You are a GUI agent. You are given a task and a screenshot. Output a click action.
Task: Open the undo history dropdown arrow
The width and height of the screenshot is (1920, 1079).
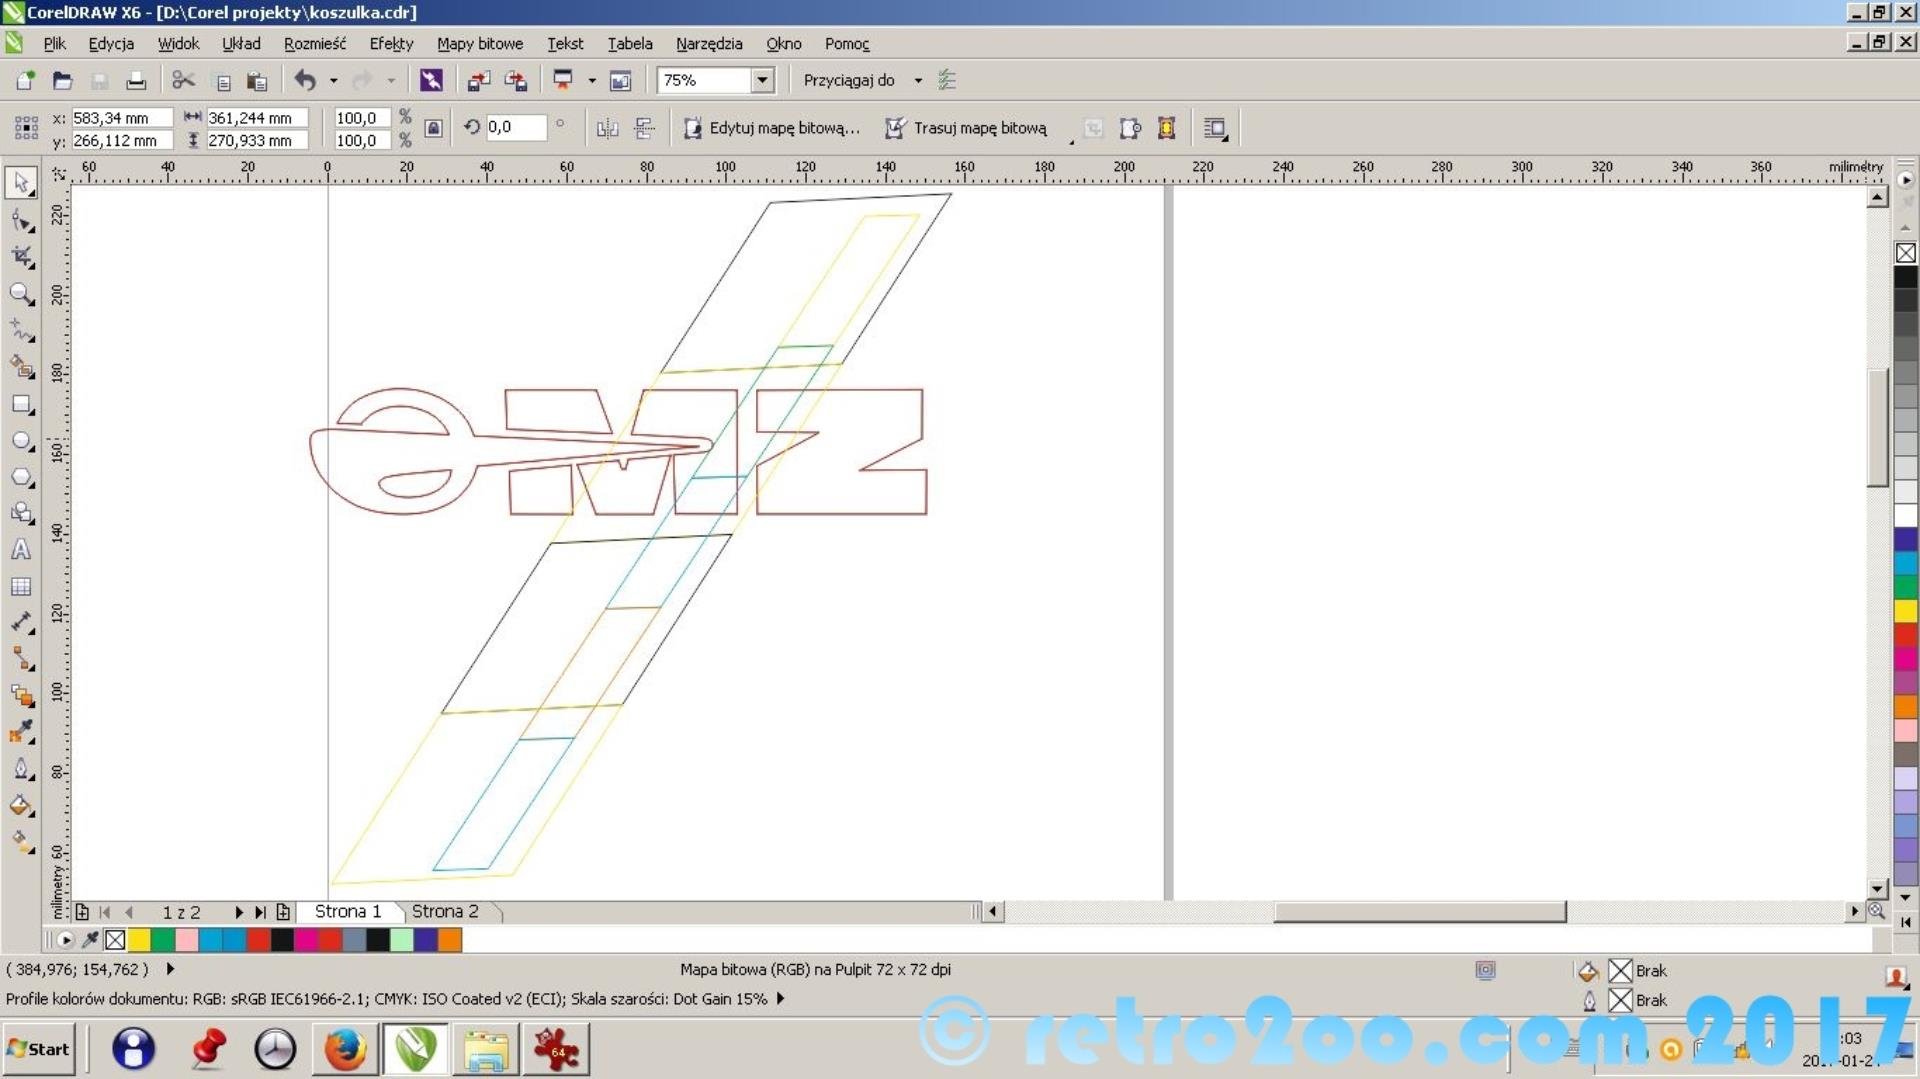point(333,80)
